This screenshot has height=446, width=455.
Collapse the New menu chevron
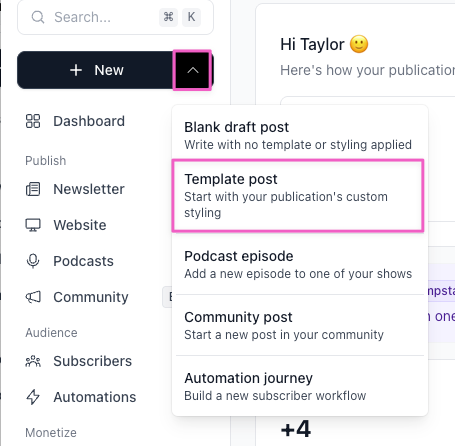pos(192,70)
